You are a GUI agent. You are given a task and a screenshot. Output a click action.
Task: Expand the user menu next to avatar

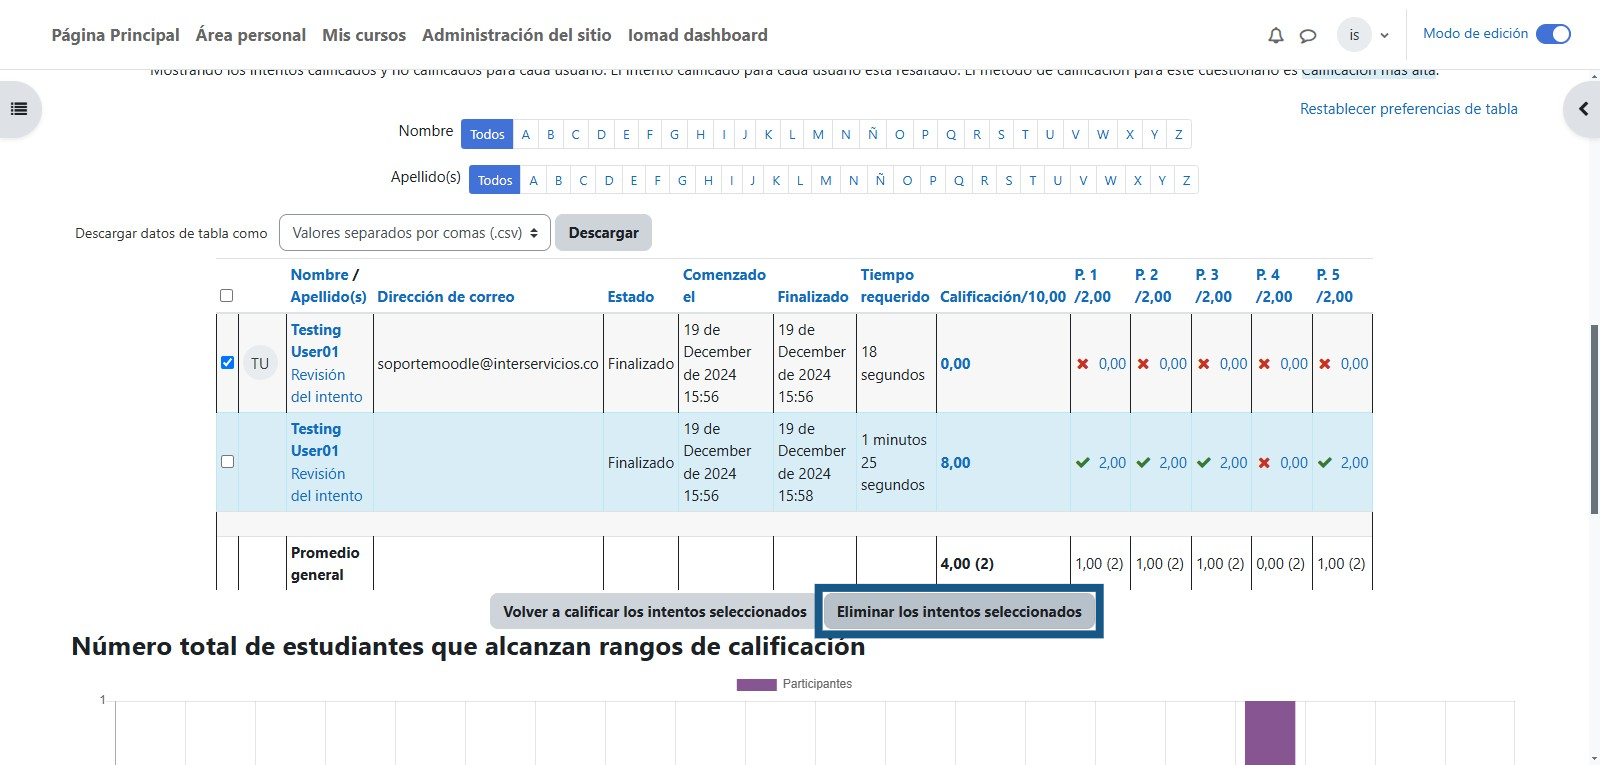click(1384, 35)
